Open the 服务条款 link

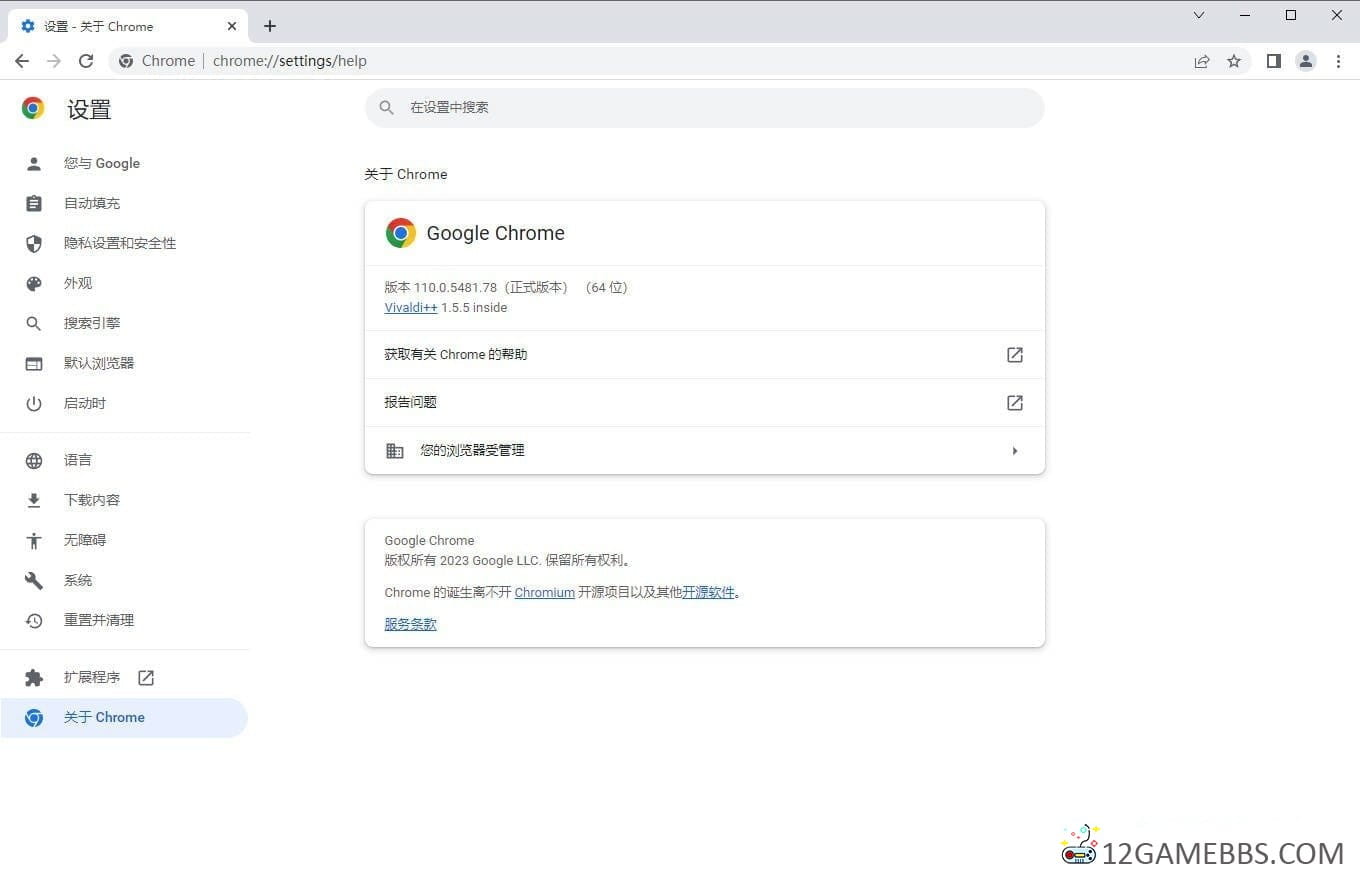coord(410,624)
